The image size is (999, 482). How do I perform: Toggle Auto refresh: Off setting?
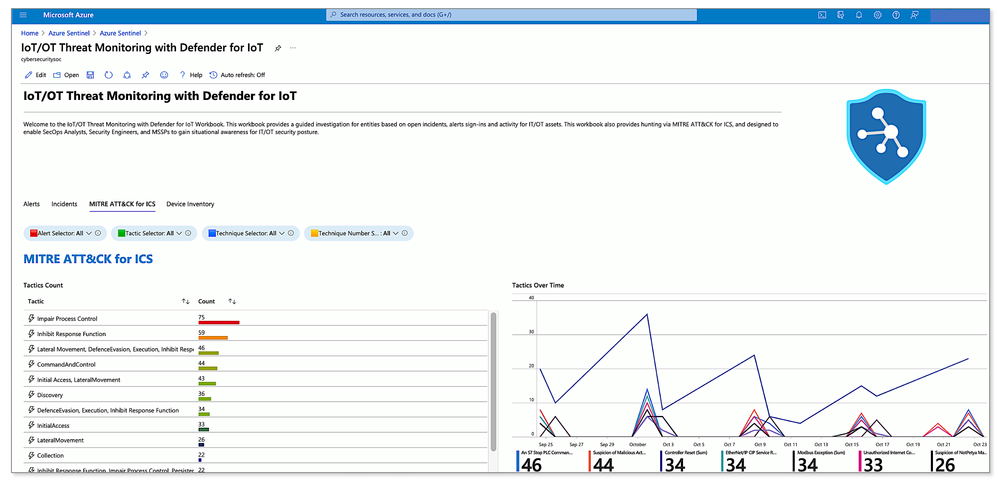pos(237,74)
